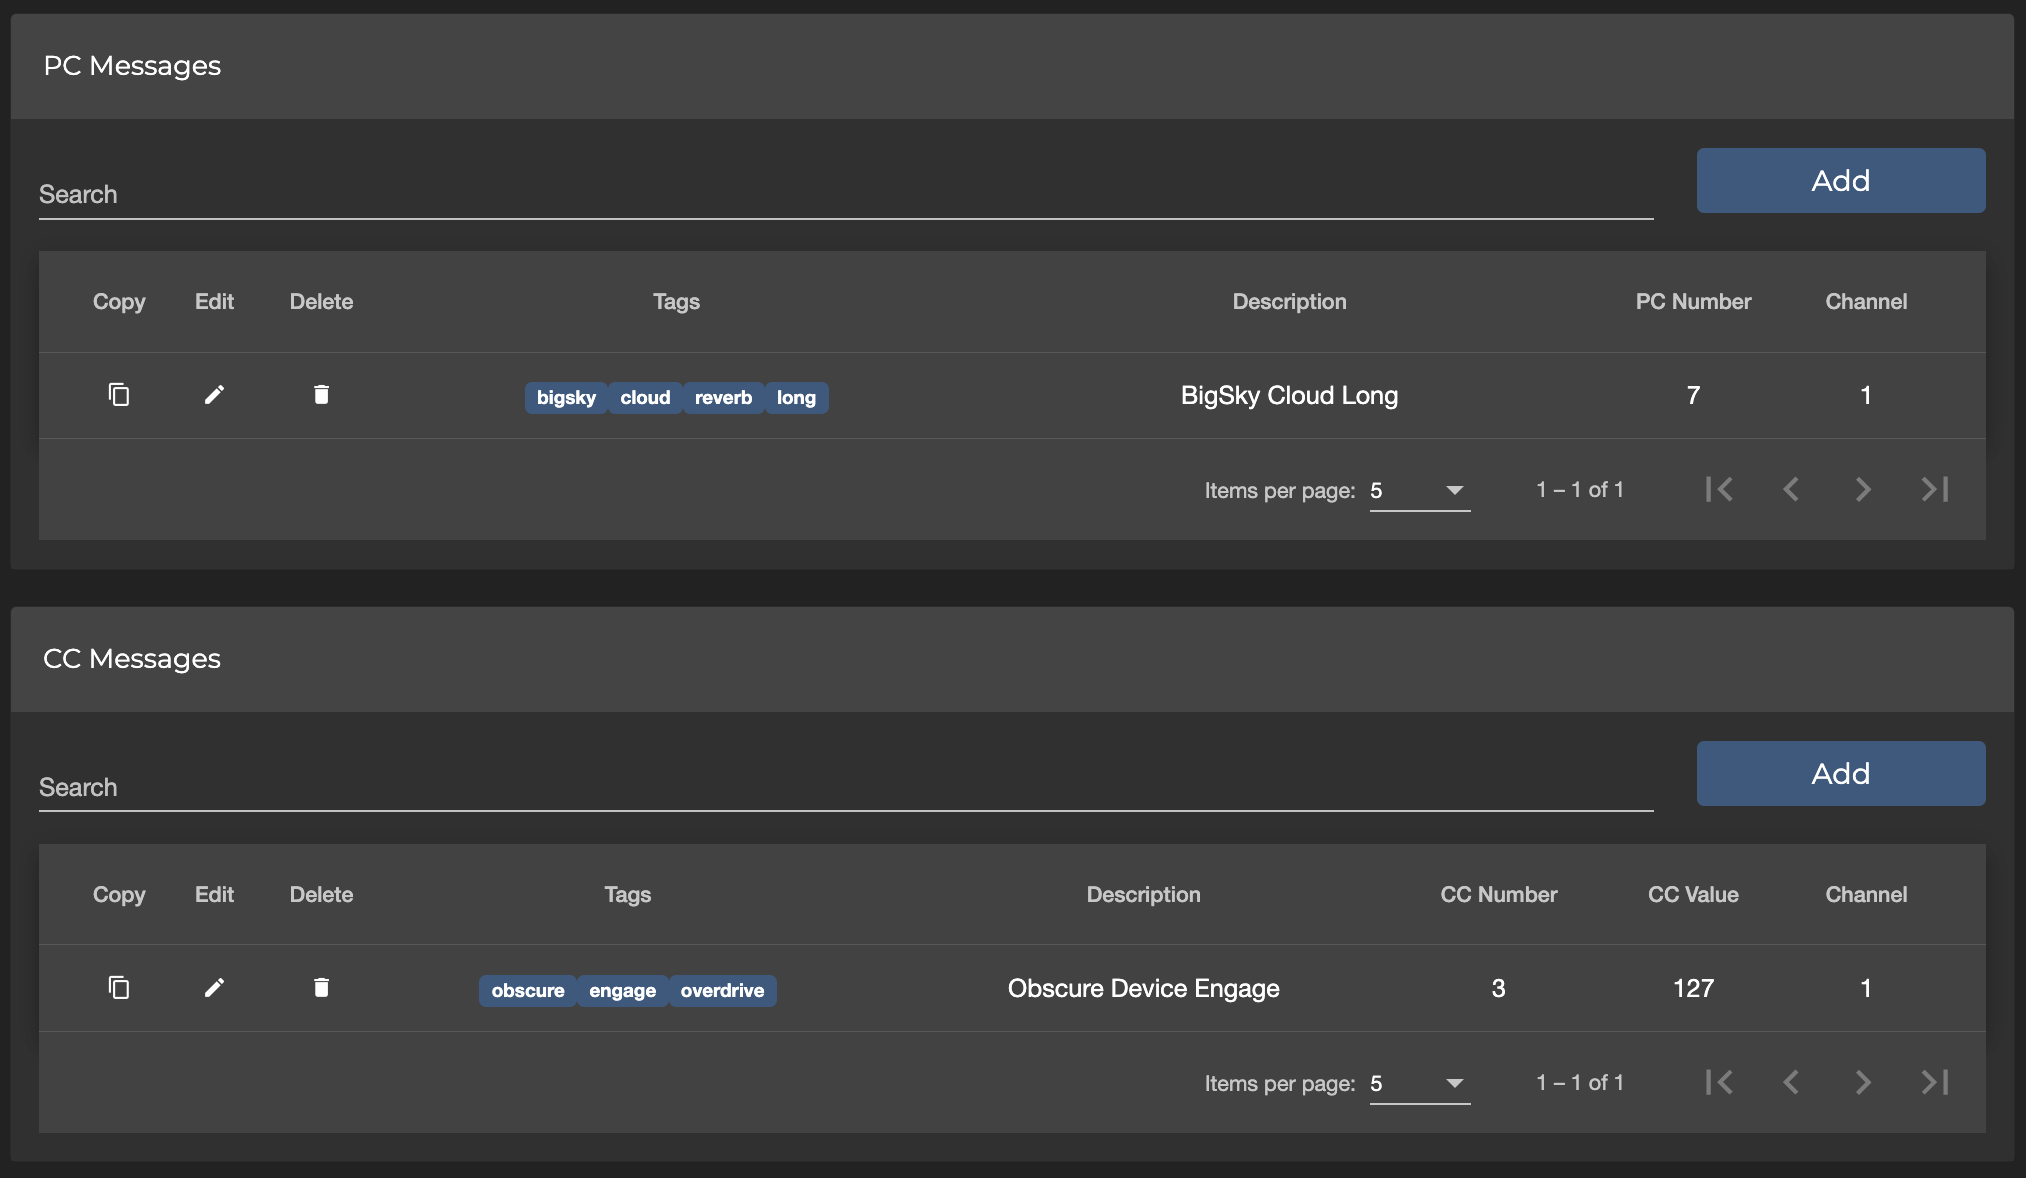The height and width of the screenshot is (1178, 2026).
Task: Delete the Obscure Device Engage CC message
Action: pos(321,988)
